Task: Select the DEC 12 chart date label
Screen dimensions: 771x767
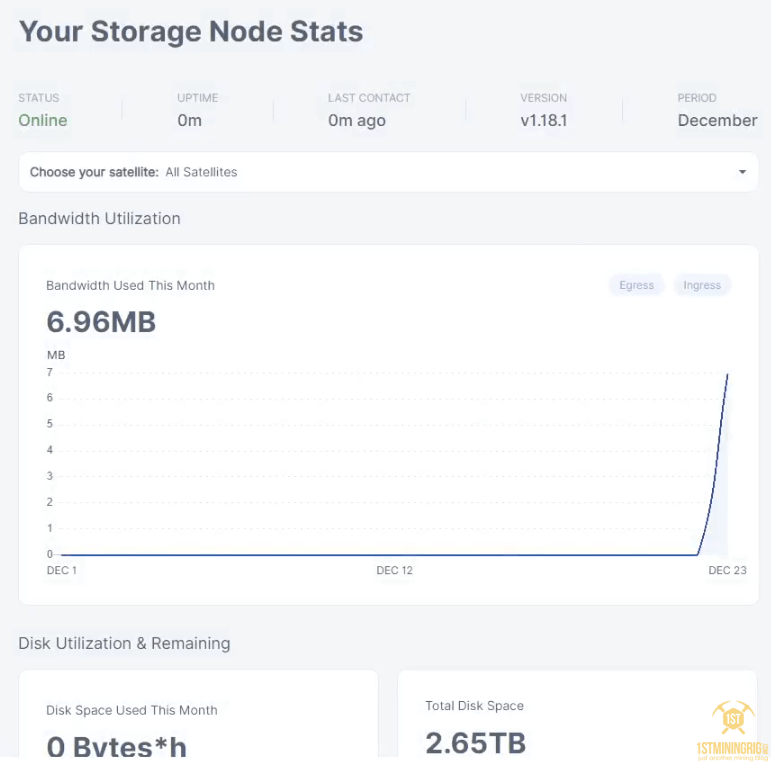Action: coord(394,570)
